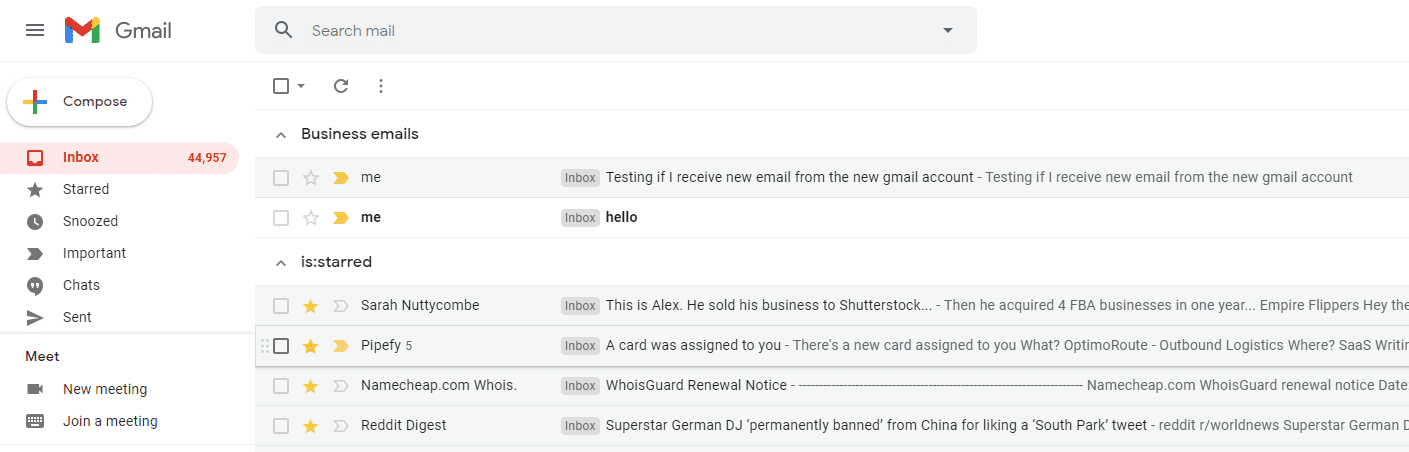Check the box for Testing email
This screenshot has height=452, width=1409.
[281, 178]
